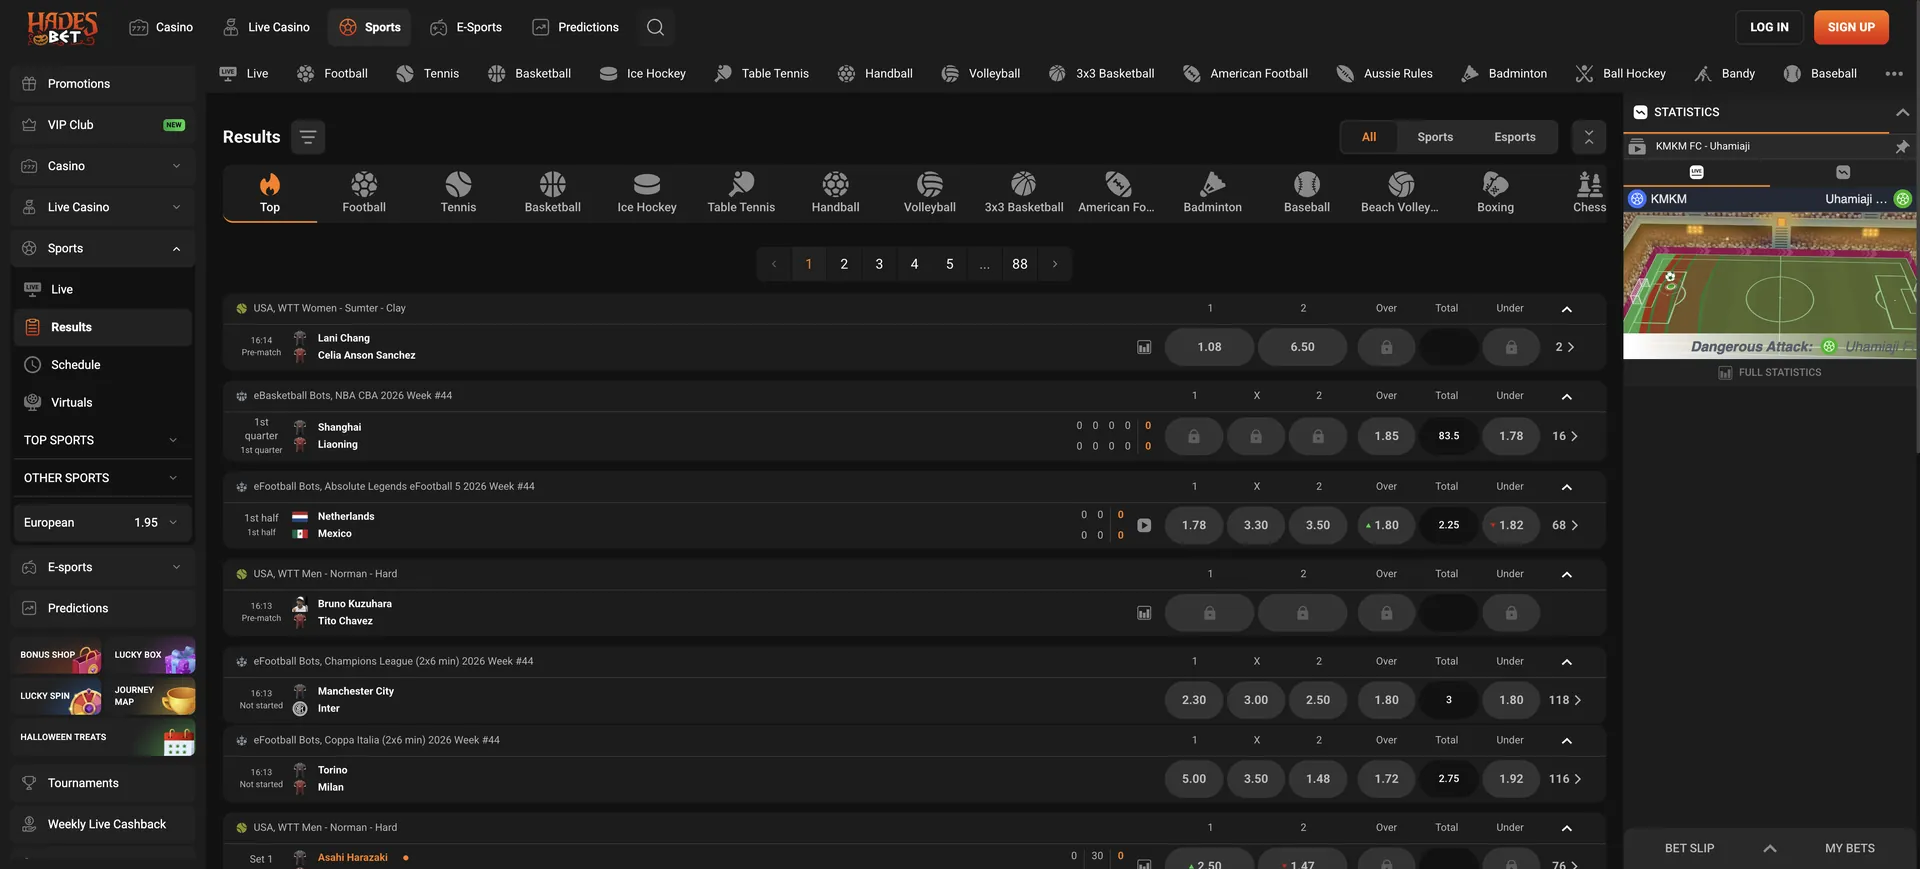Bet on Netherlands win at 1.78
The height and width of the screenshot is (869, 1920).
[x=1194, y=525]
